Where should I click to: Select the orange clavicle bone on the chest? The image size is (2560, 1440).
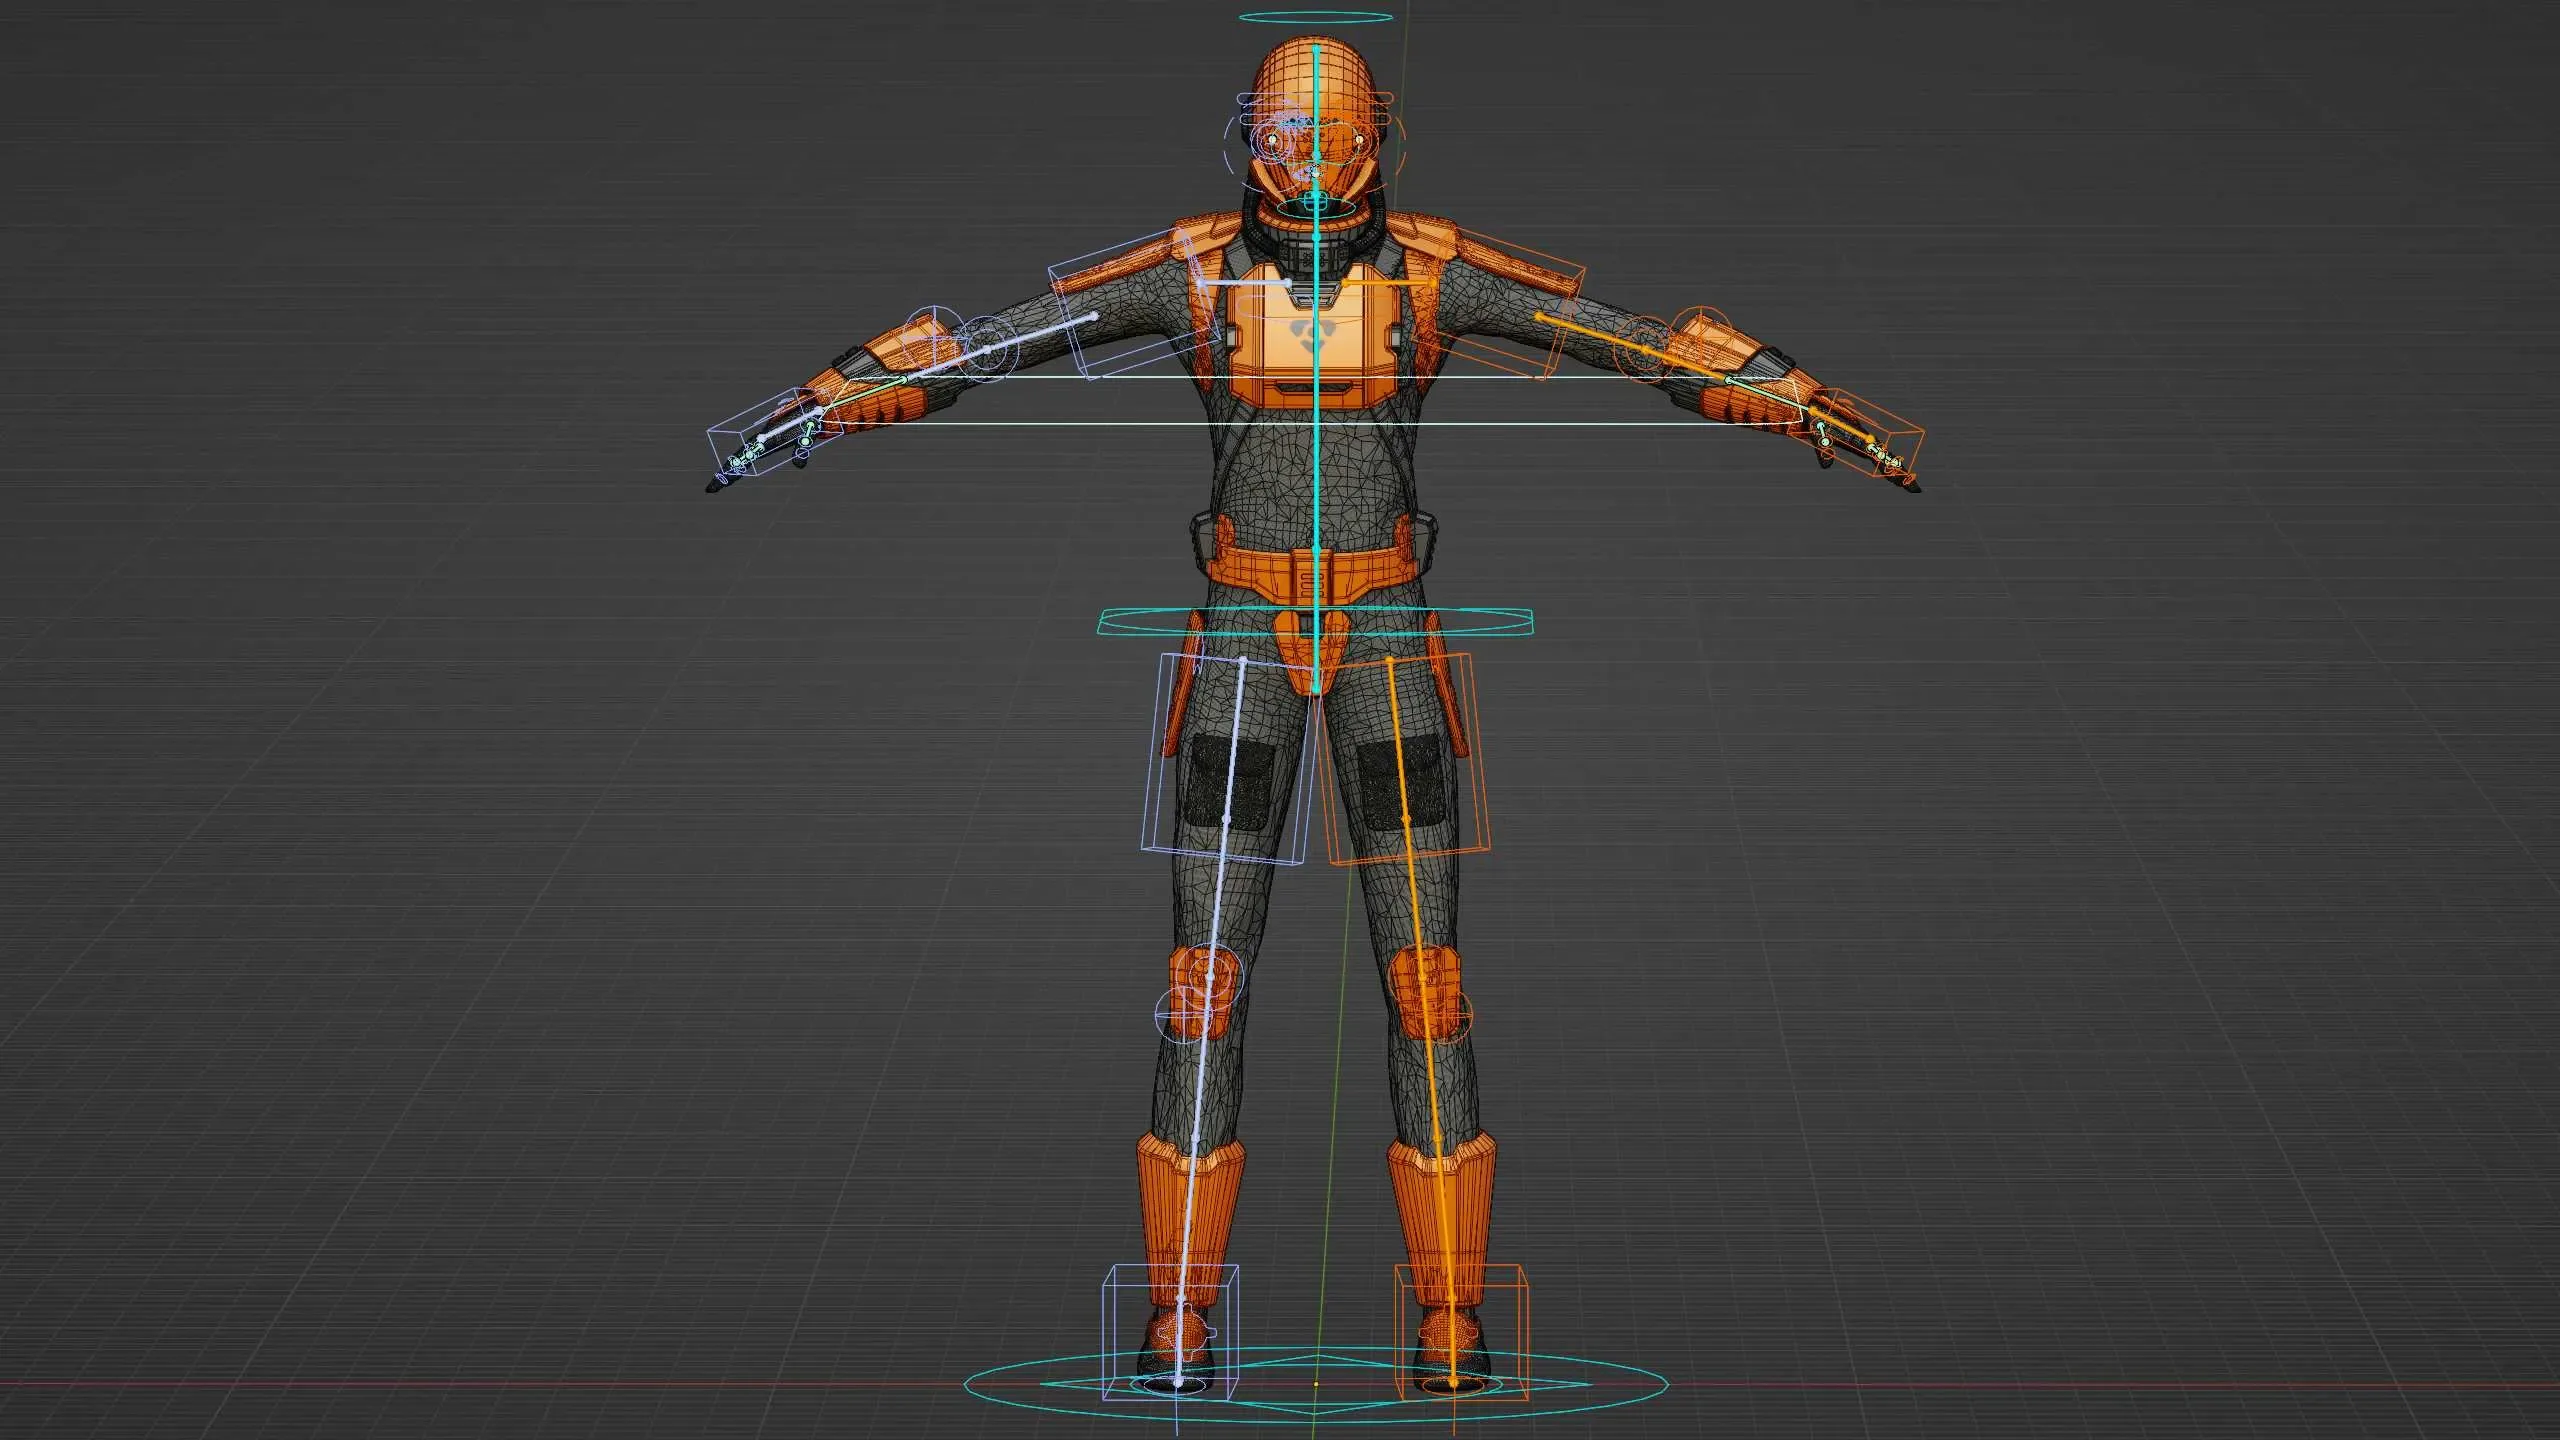pyautogui.click(x=1390, y=284)
